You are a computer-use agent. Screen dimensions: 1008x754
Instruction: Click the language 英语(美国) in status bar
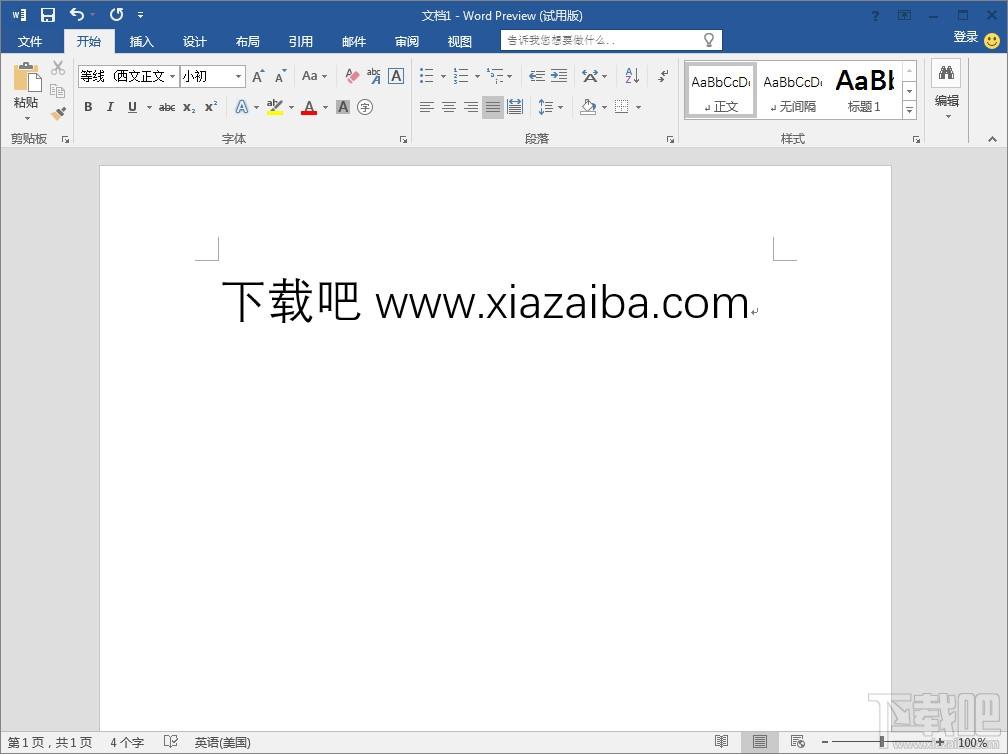click(222, 742)
